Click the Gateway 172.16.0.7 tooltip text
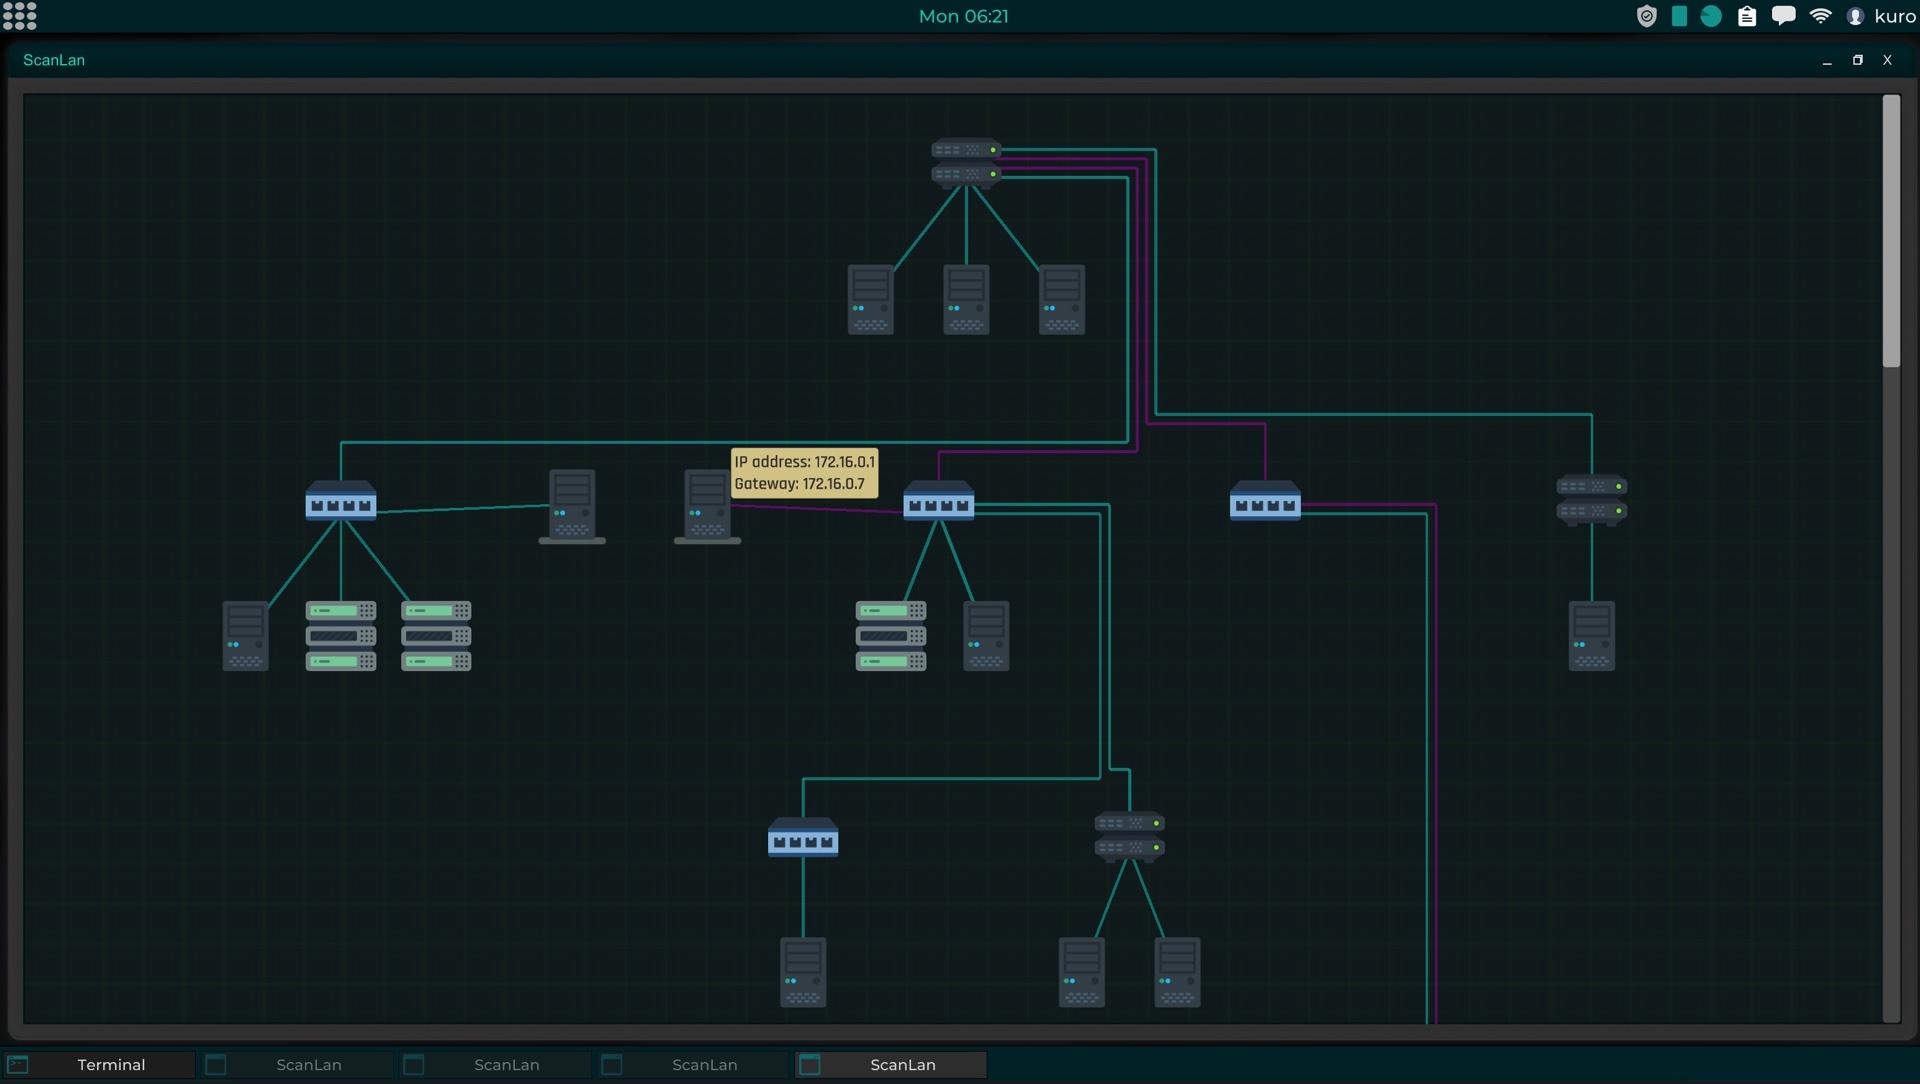 (800, 484)
